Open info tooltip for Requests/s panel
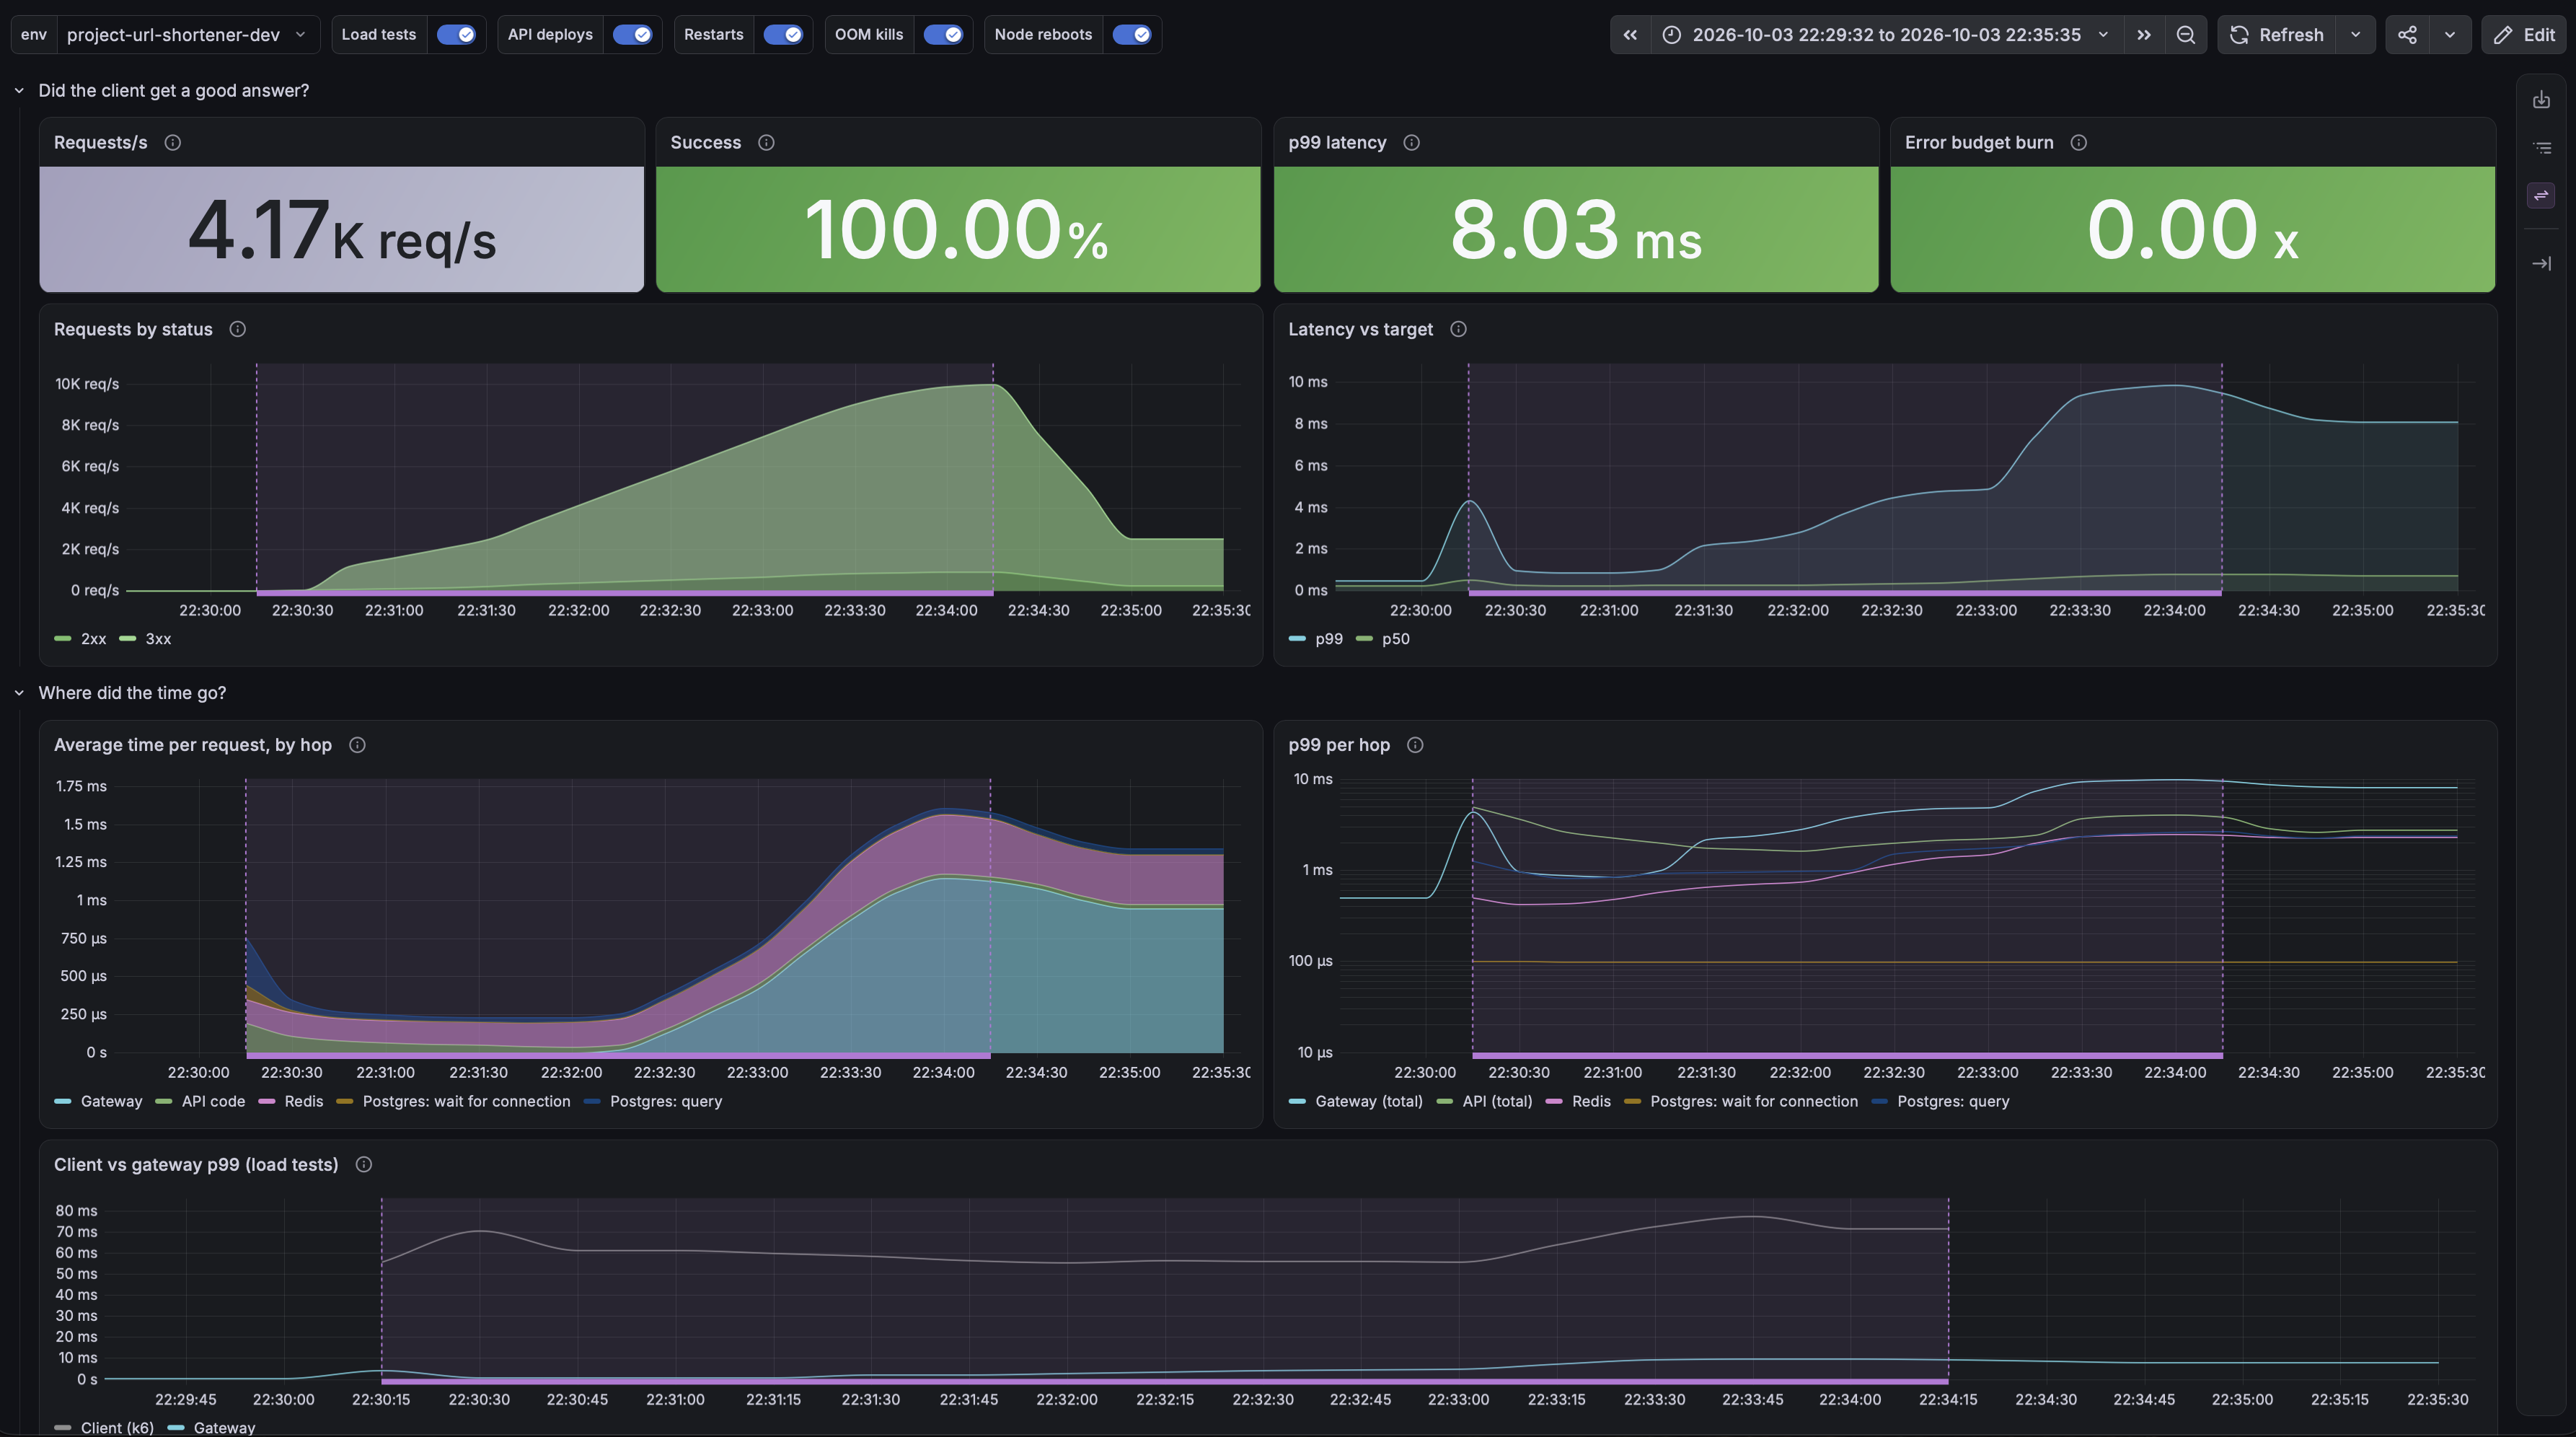 click(172, 142)
